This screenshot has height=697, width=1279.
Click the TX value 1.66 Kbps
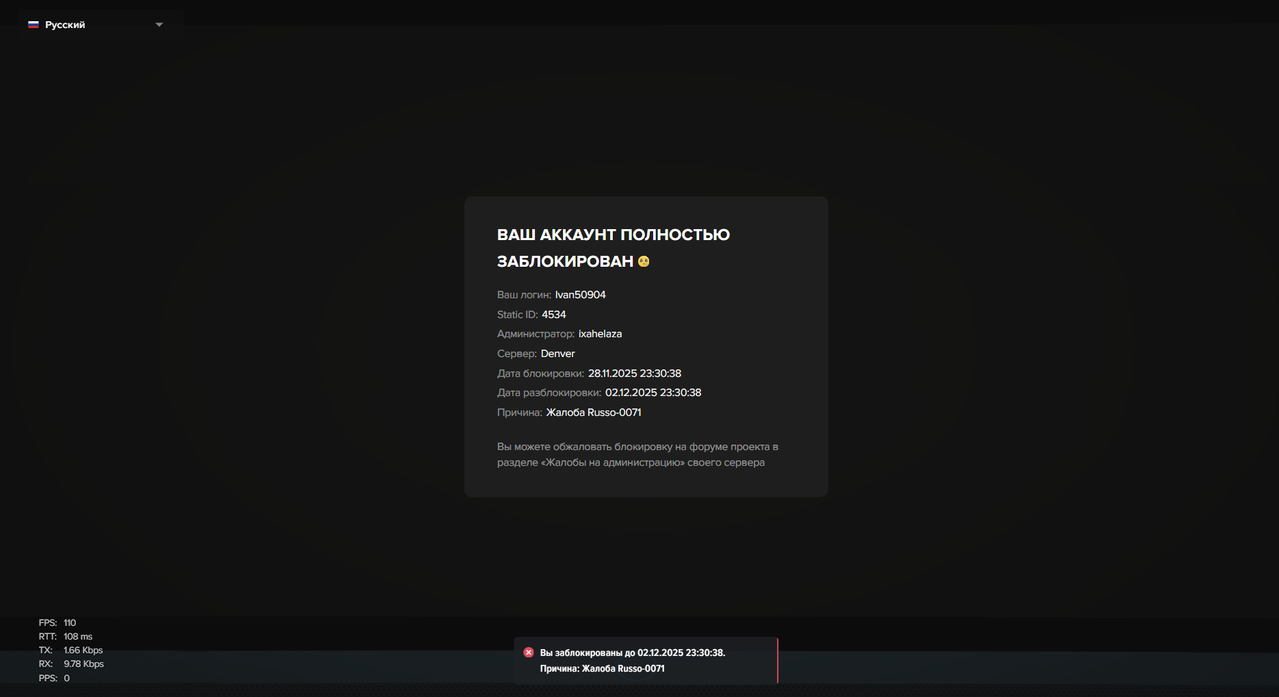pos(83,650)
